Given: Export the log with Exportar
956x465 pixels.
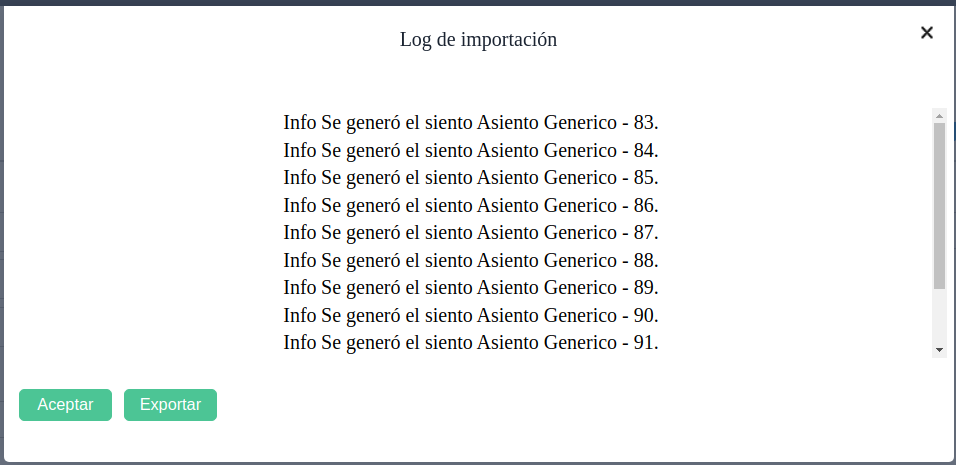Looking at the screenshot, I should pyautogui.click(x=170, y=405).
